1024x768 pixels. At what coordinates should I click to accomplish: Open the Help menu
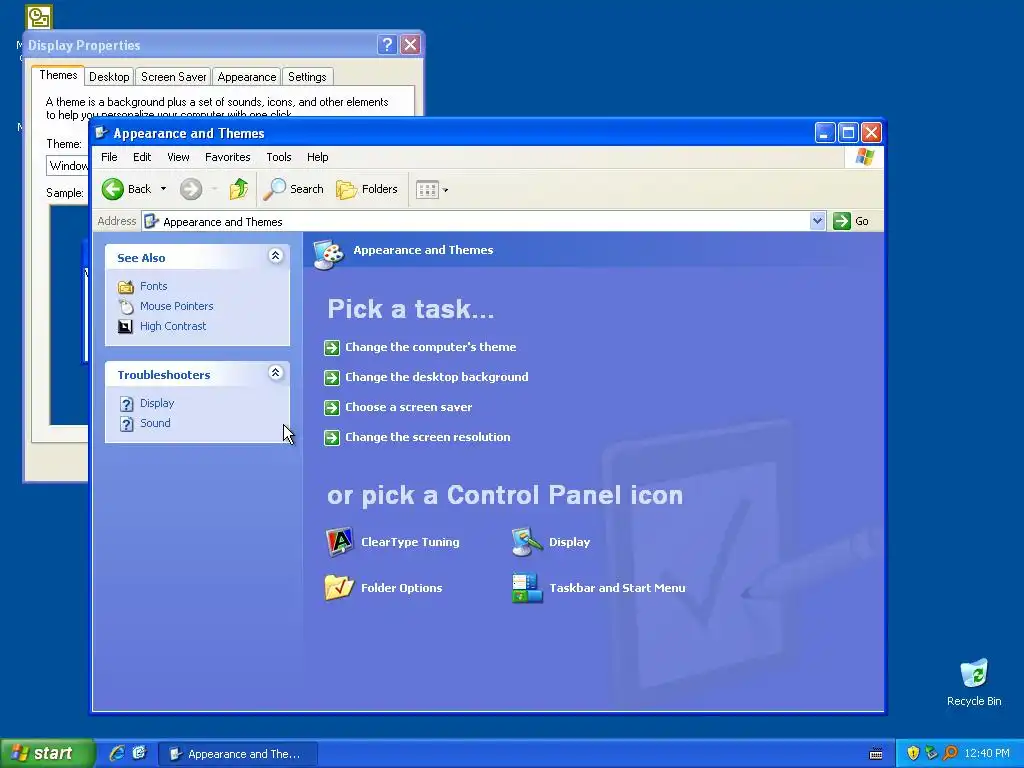[x=317, y=157]
